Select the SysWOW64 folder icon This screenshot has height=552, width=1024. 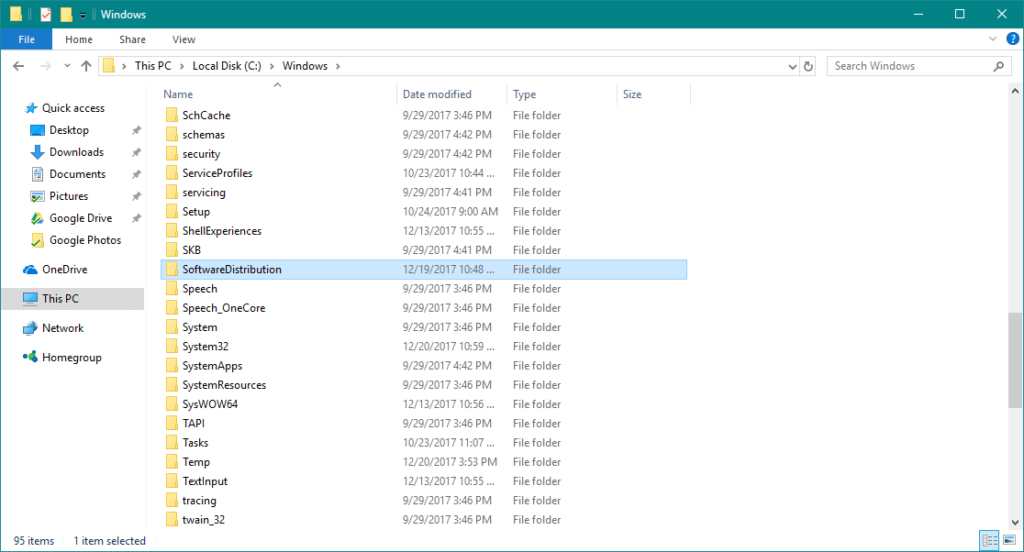172,404
